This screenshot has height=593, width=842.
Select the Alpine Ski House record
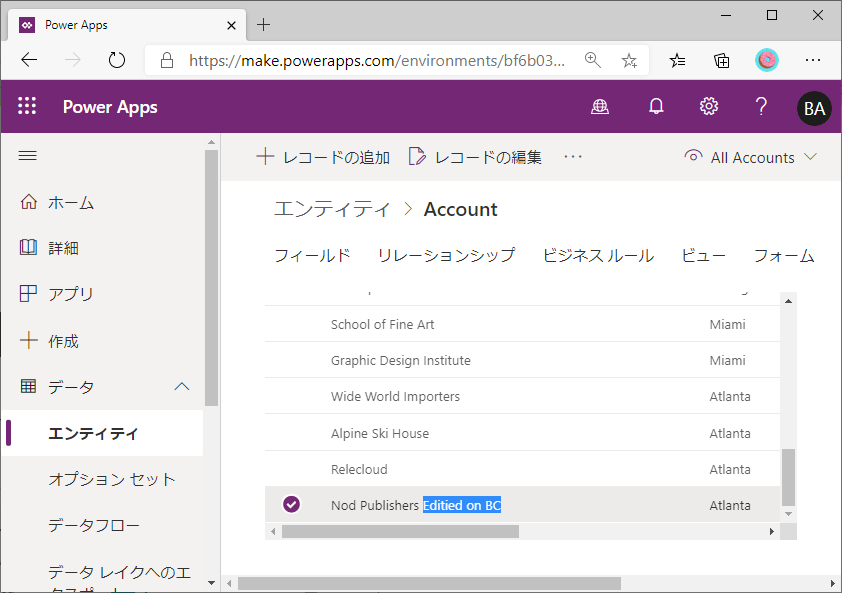click(x=380, y=433)
